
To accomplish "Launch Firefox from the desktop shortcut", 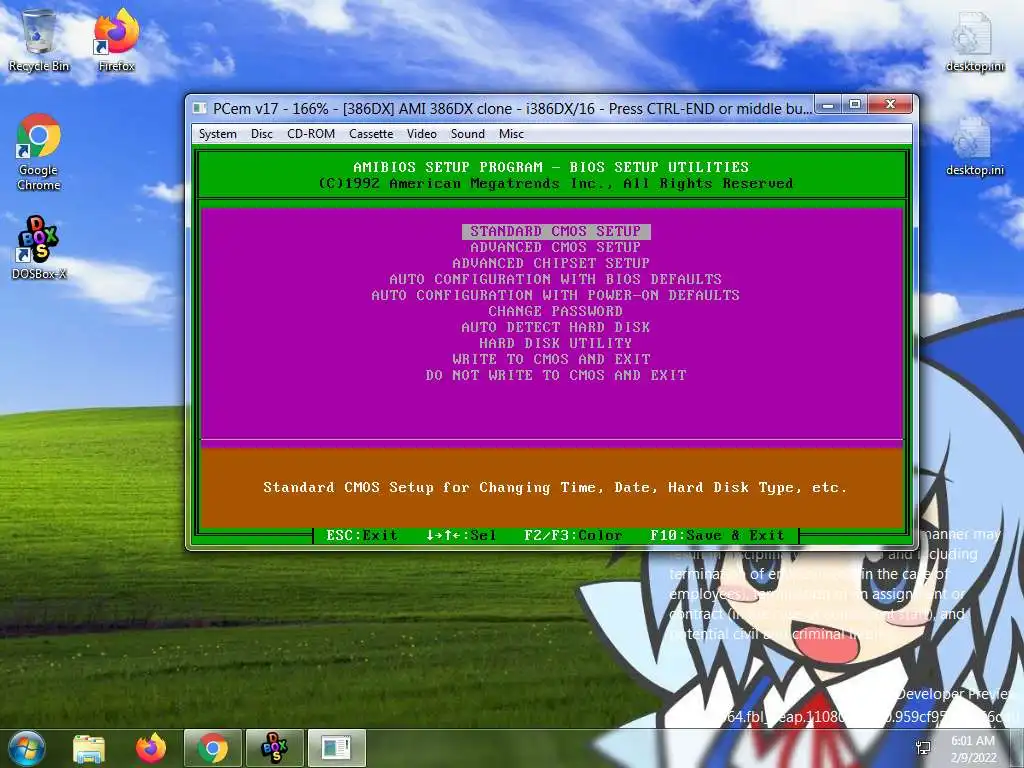I will click(x=116, y=40).
